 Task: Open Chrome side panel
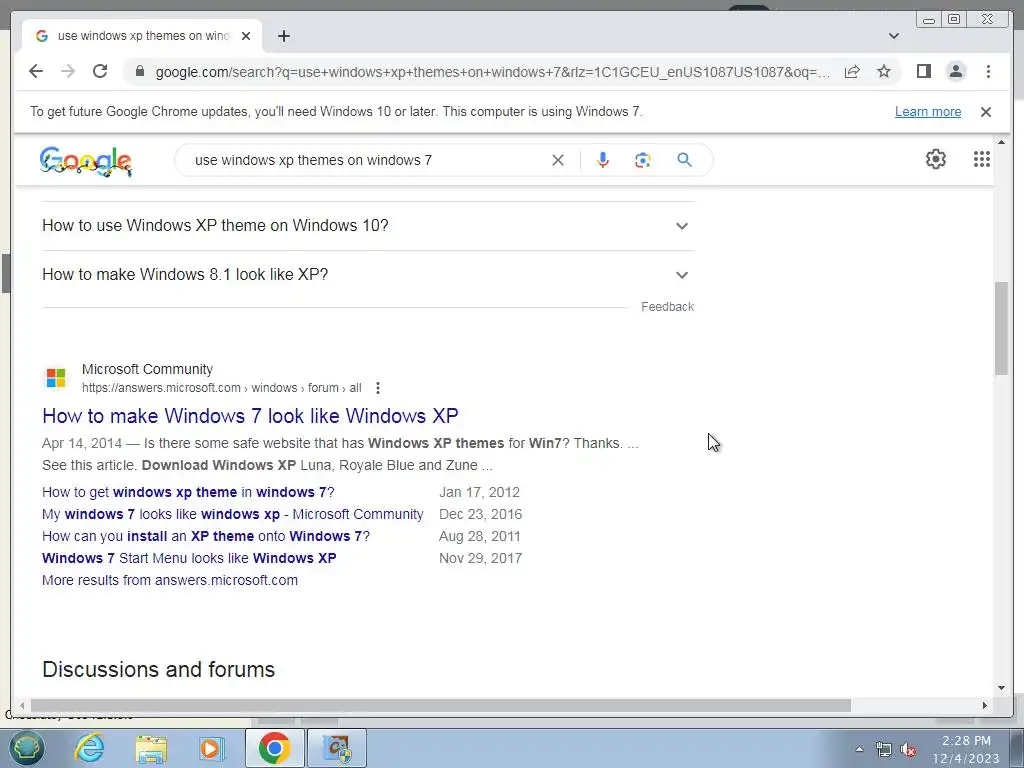click(923, 71)
